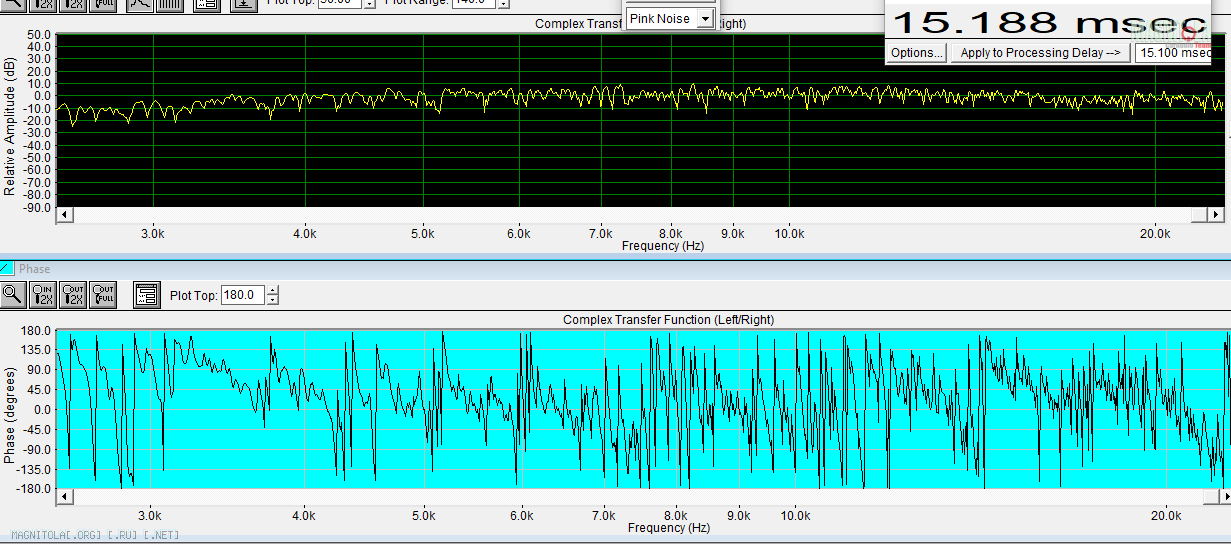Increase Phase Plot Top with up arrow
Image resolution: width=1231 pixels, height=544 pixels.
273,290
